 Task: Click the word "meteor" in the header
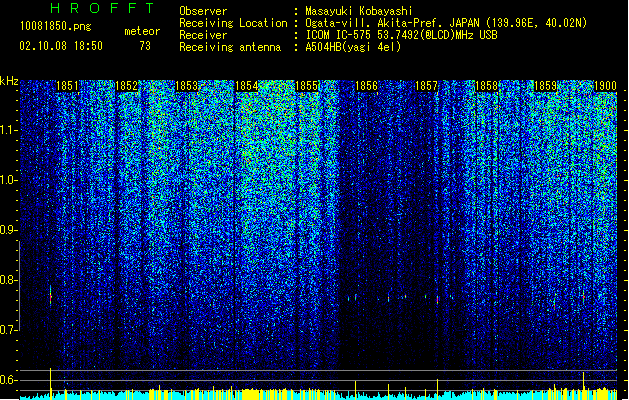142,31
